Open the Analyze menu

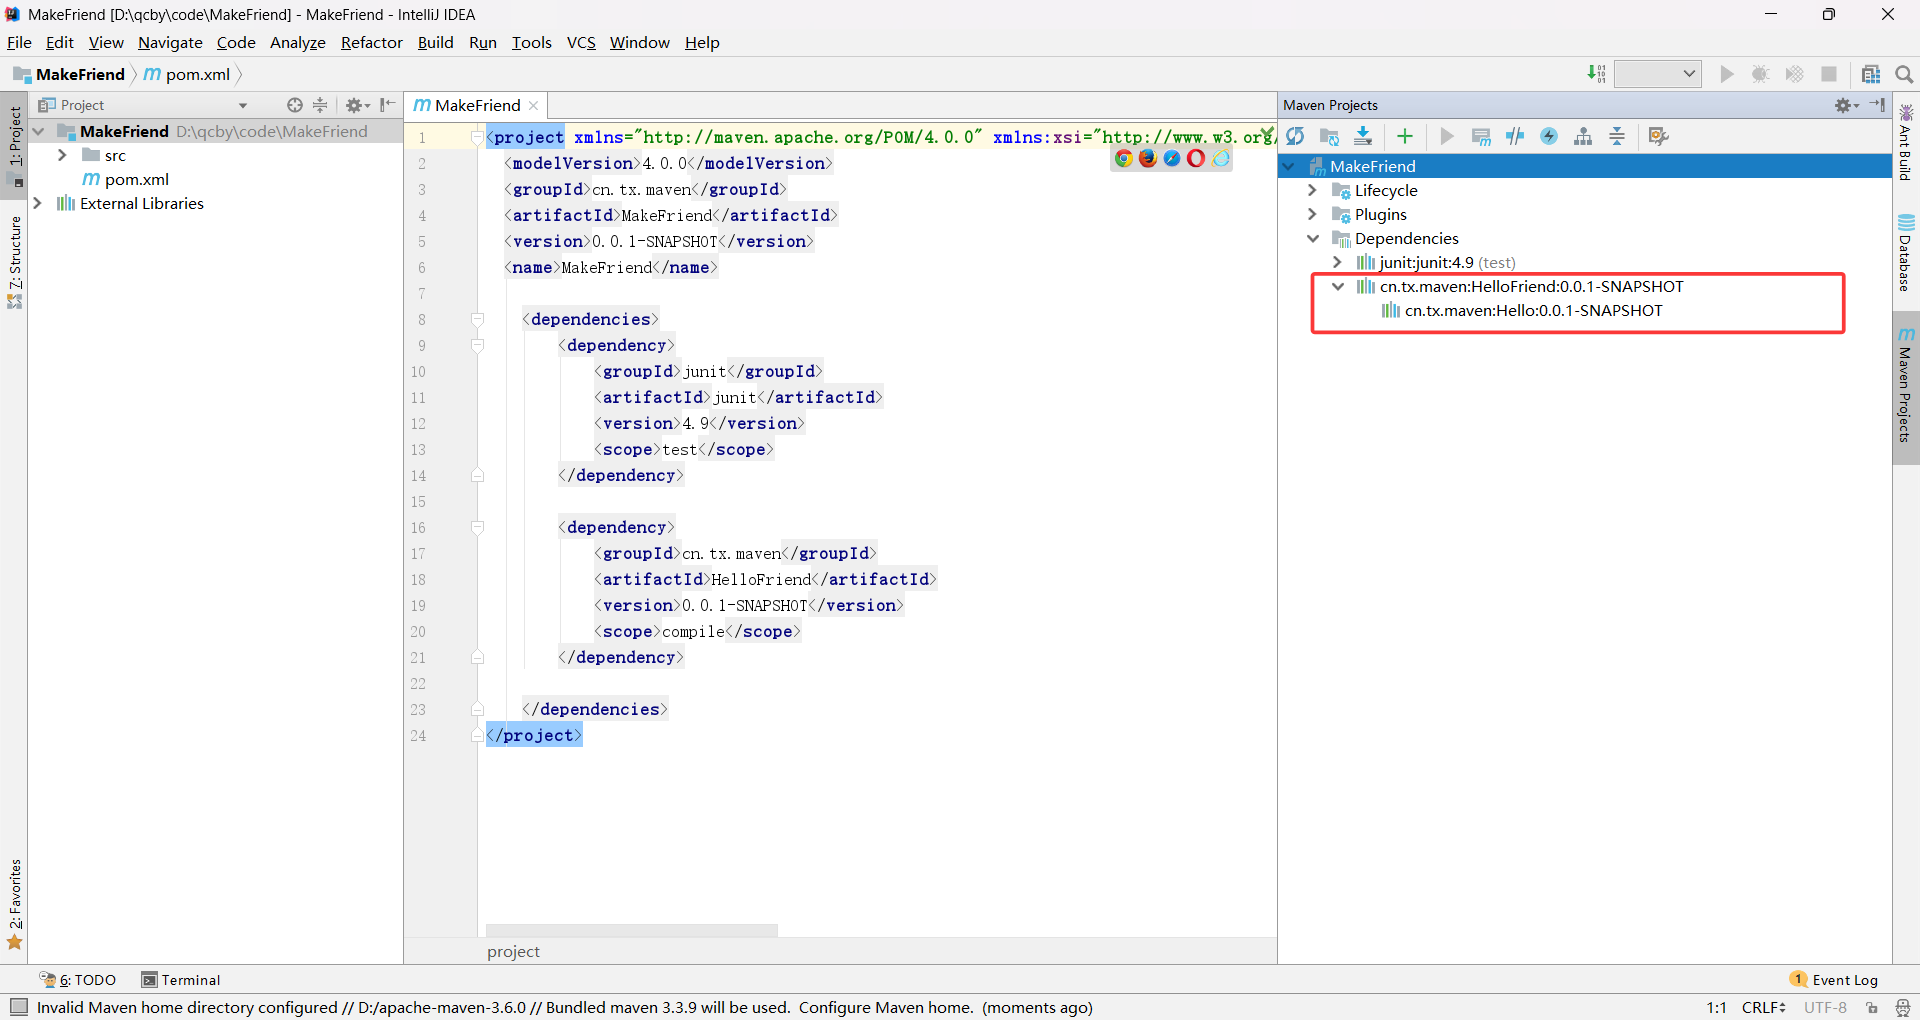point(298,42)
